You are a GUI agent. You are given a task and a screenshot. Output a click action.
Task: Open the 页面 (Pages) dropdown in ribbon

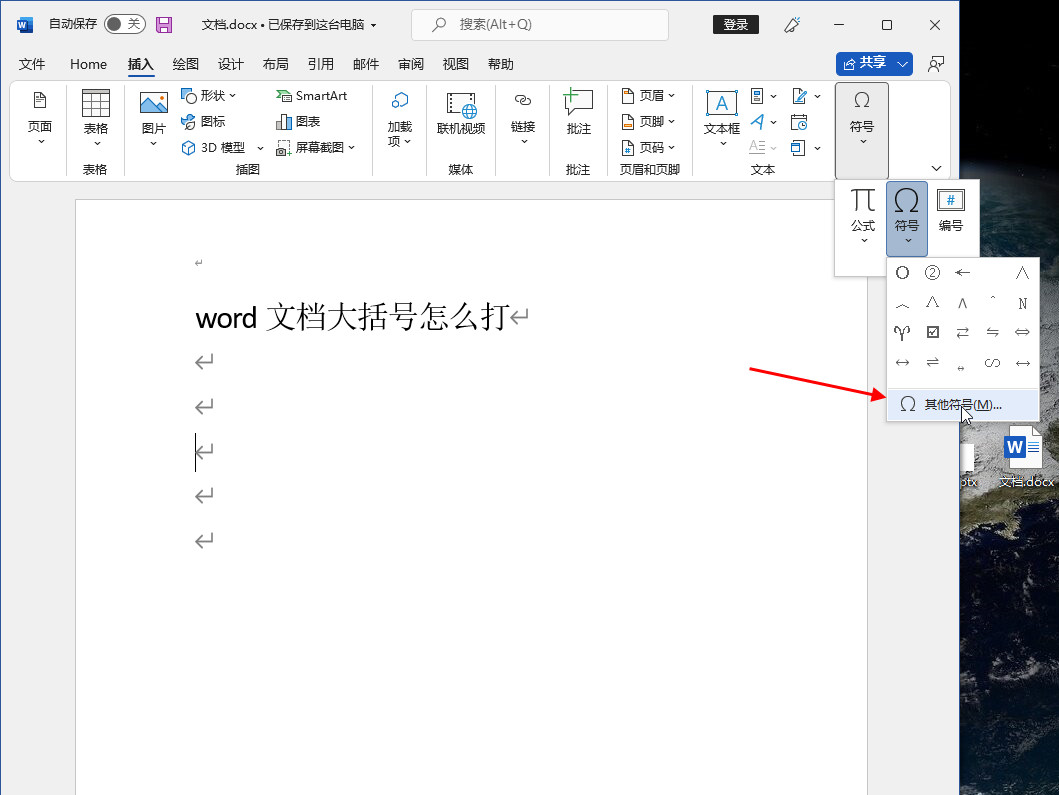point(40,119)
